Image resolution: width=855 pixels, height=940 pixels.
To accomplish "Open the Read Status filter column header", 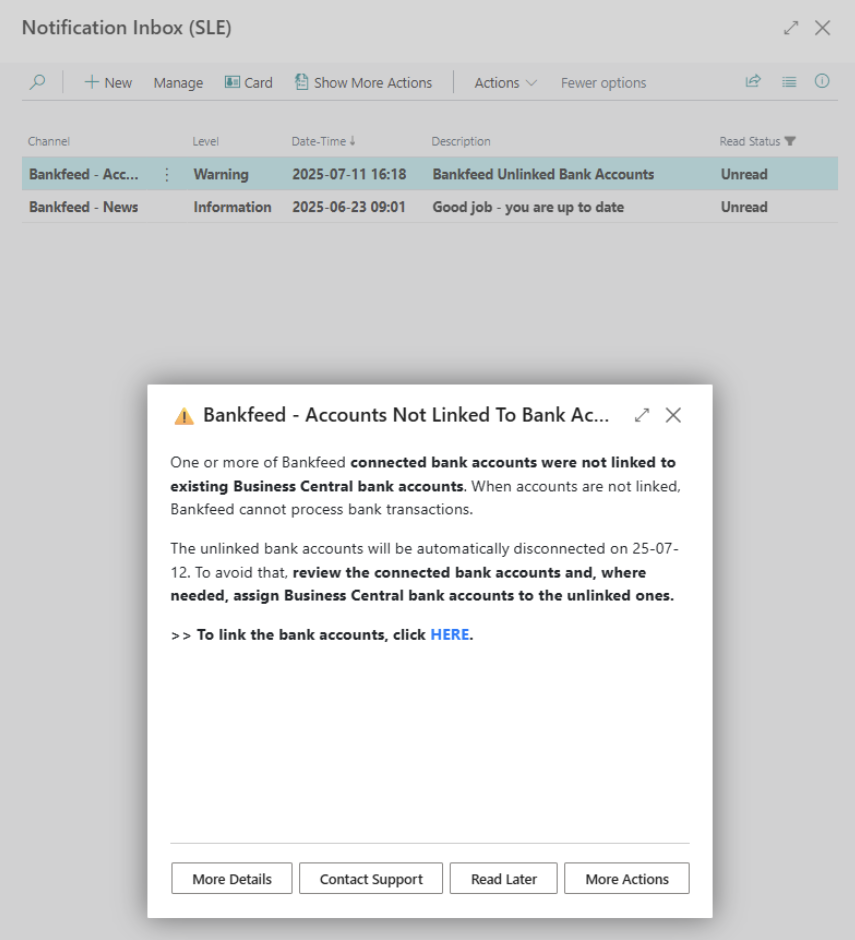I will (x=757, y=141).
